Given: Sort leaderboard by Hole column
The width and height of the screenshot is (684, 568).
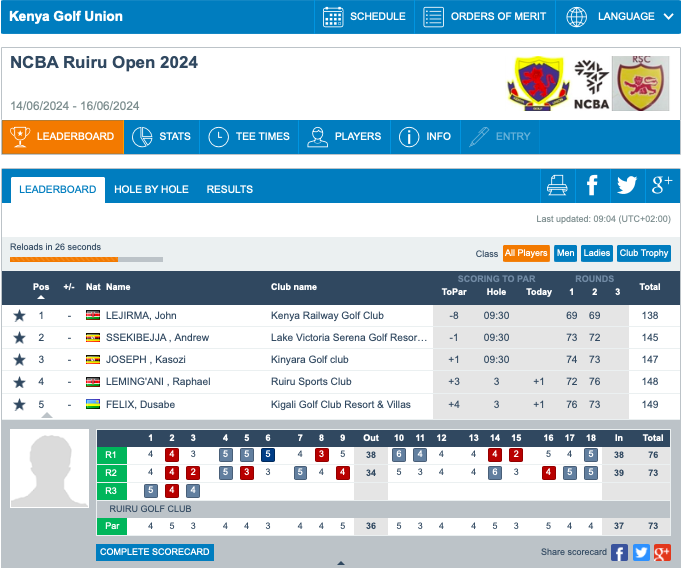Looking at the screenshot, I should tap(496, 292).
